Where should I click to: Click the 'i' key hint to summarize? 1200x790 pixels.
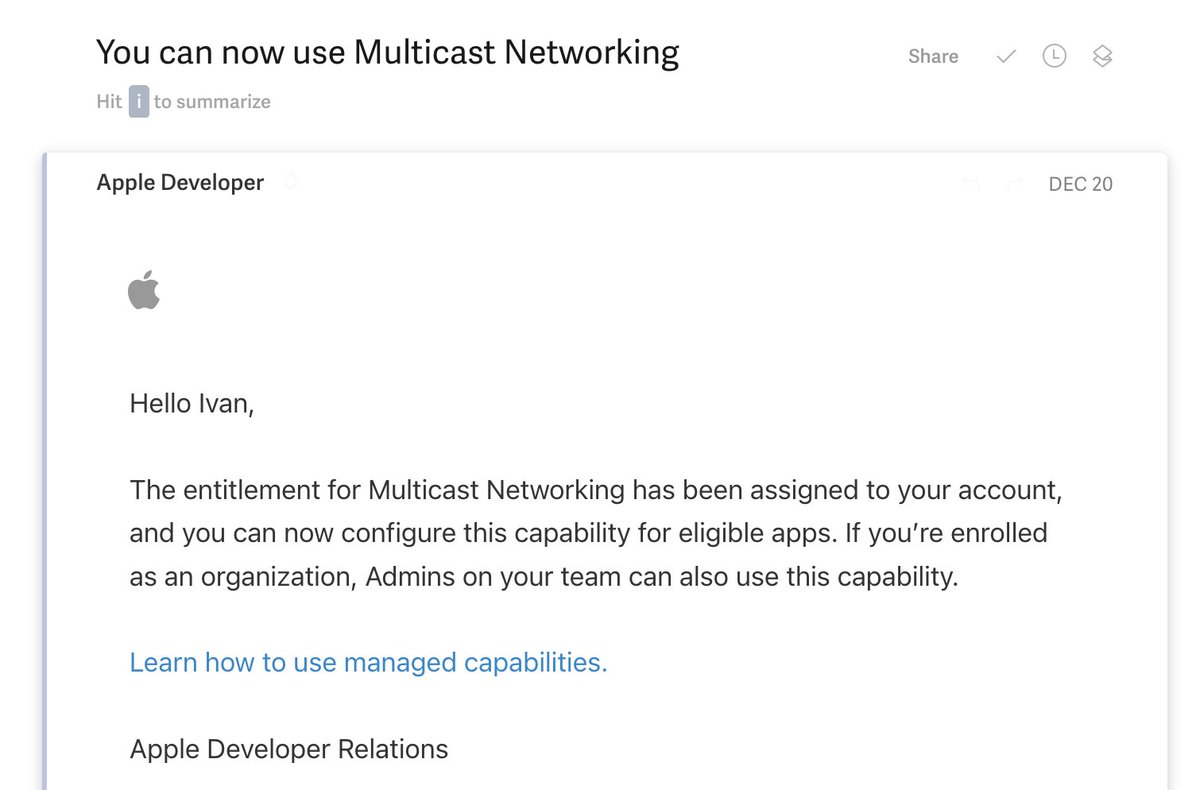coord(139,102)
